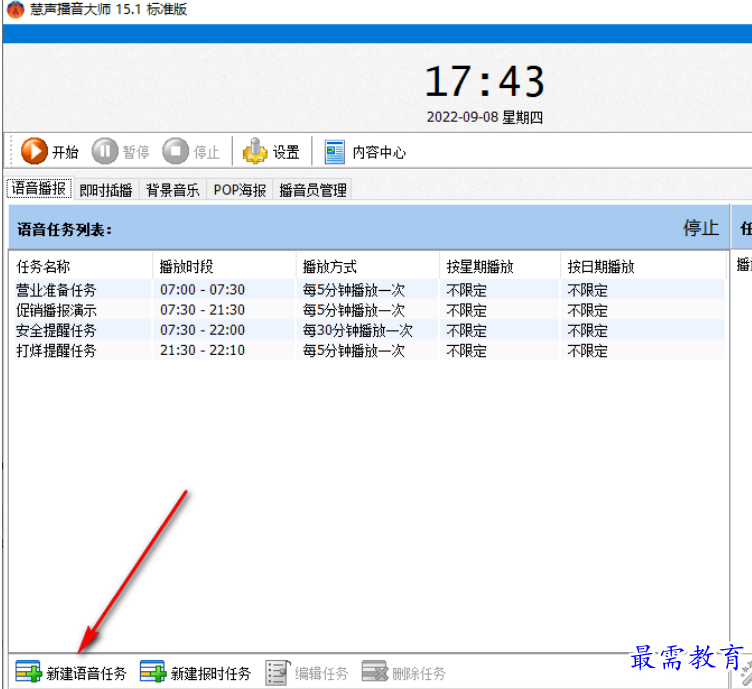
Task: Click the Pause (暂停) icon
Action: pyautogui.click(x=105, y=152)
